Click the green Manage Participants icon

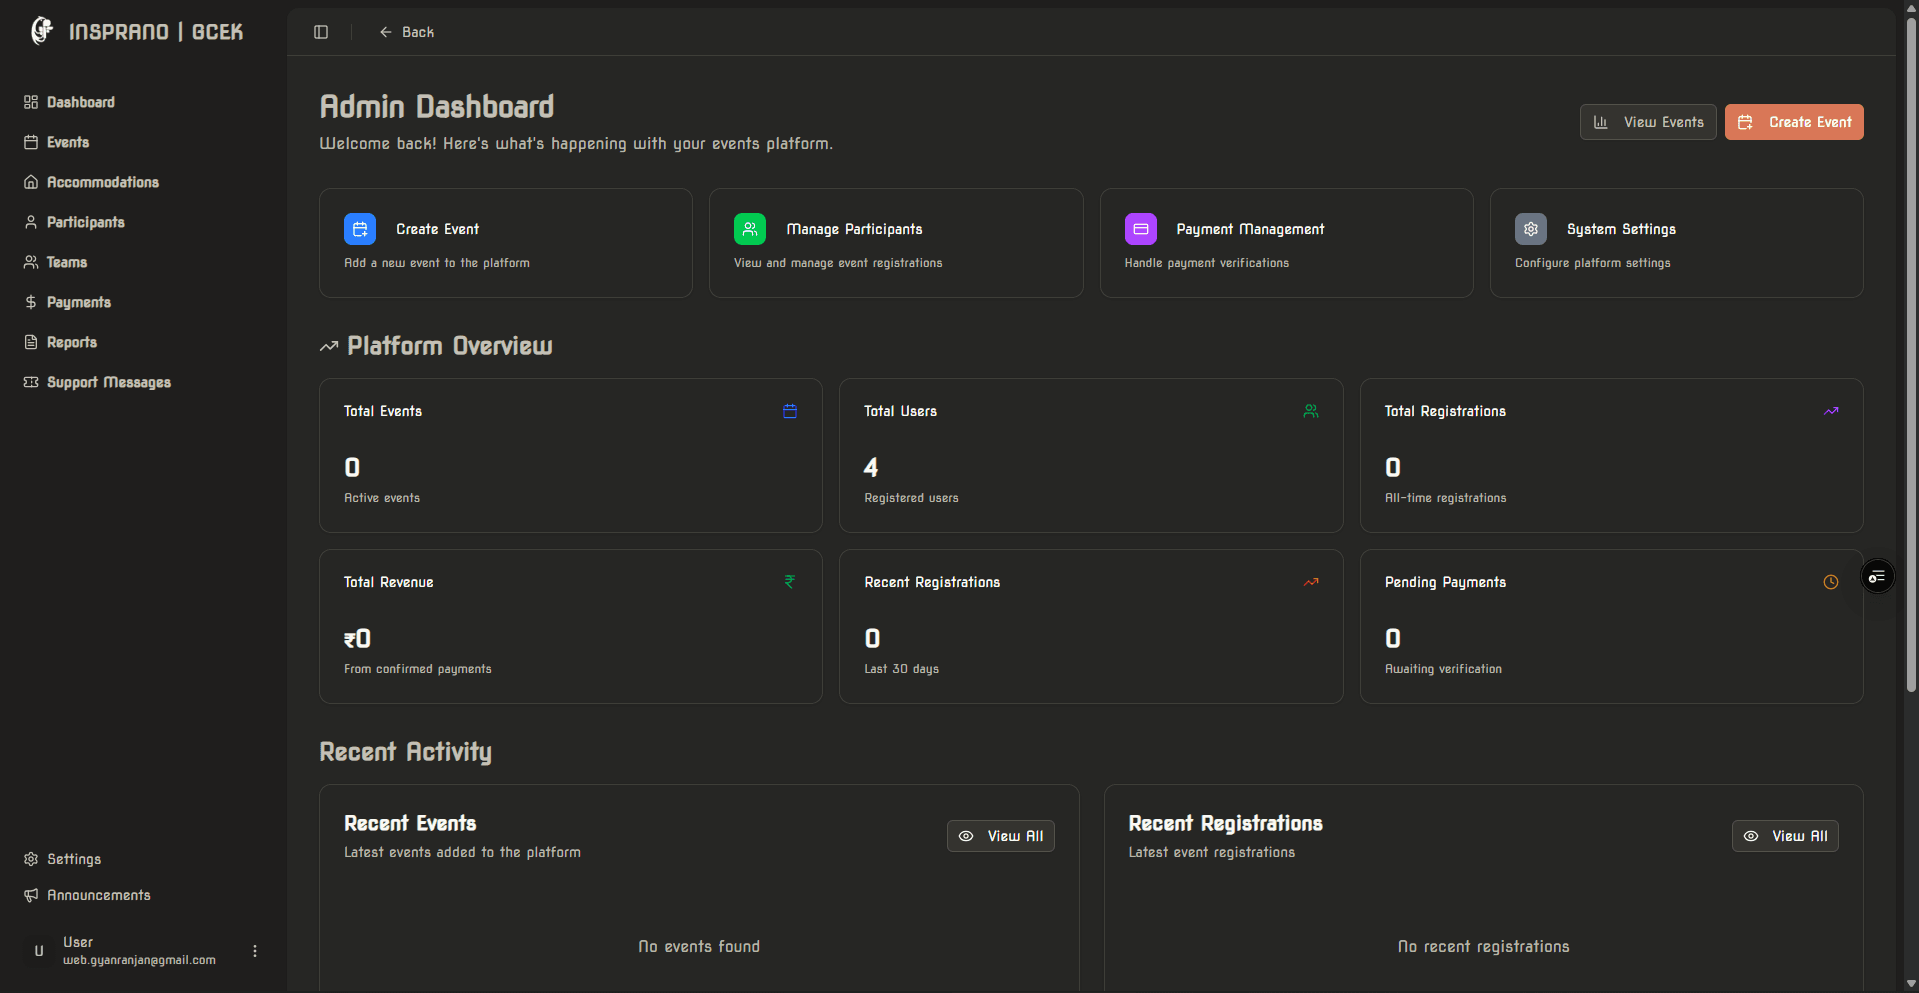(x=750, y=229)
